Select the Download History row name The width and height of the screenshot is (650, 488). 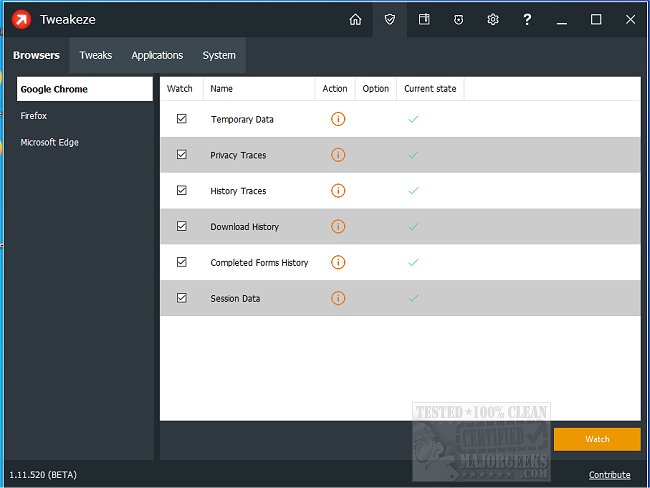coord(245,227)
